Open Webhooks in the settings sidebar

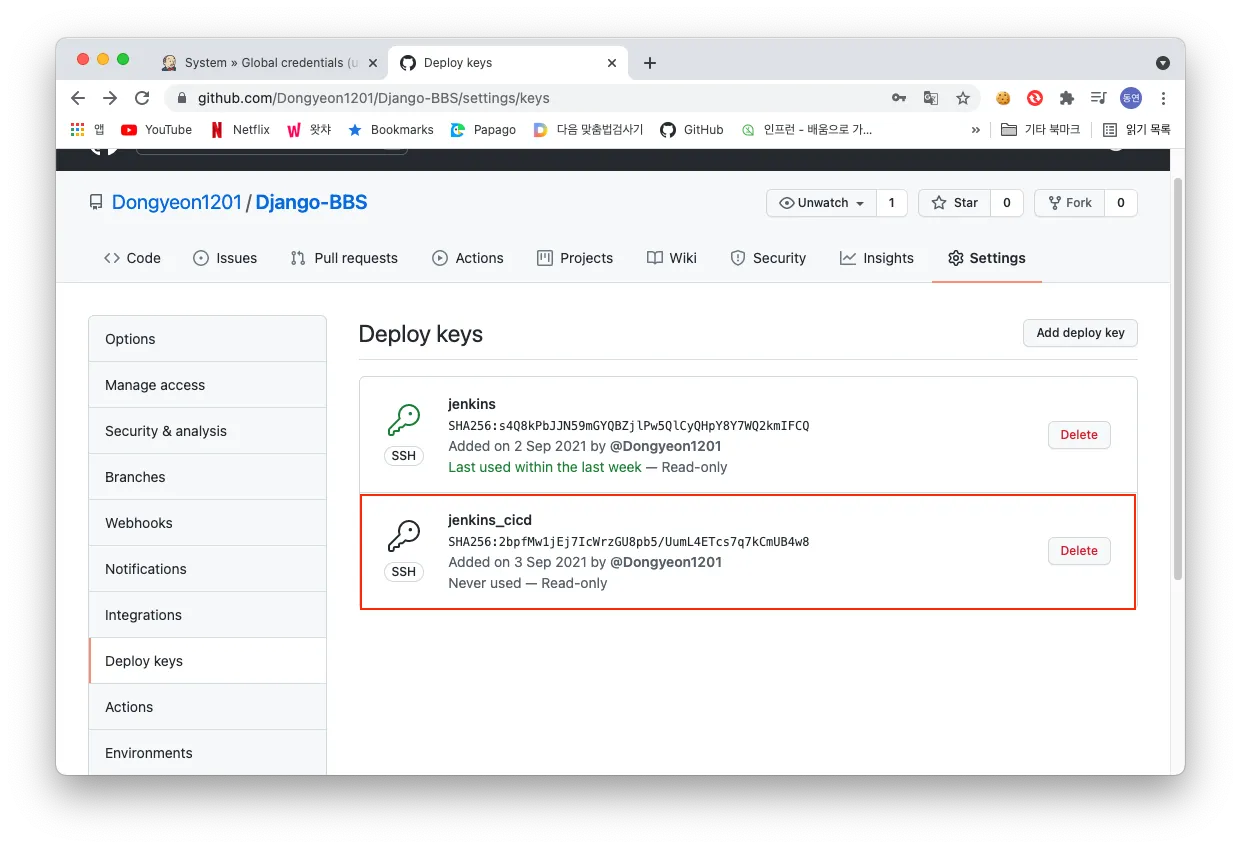208,523
